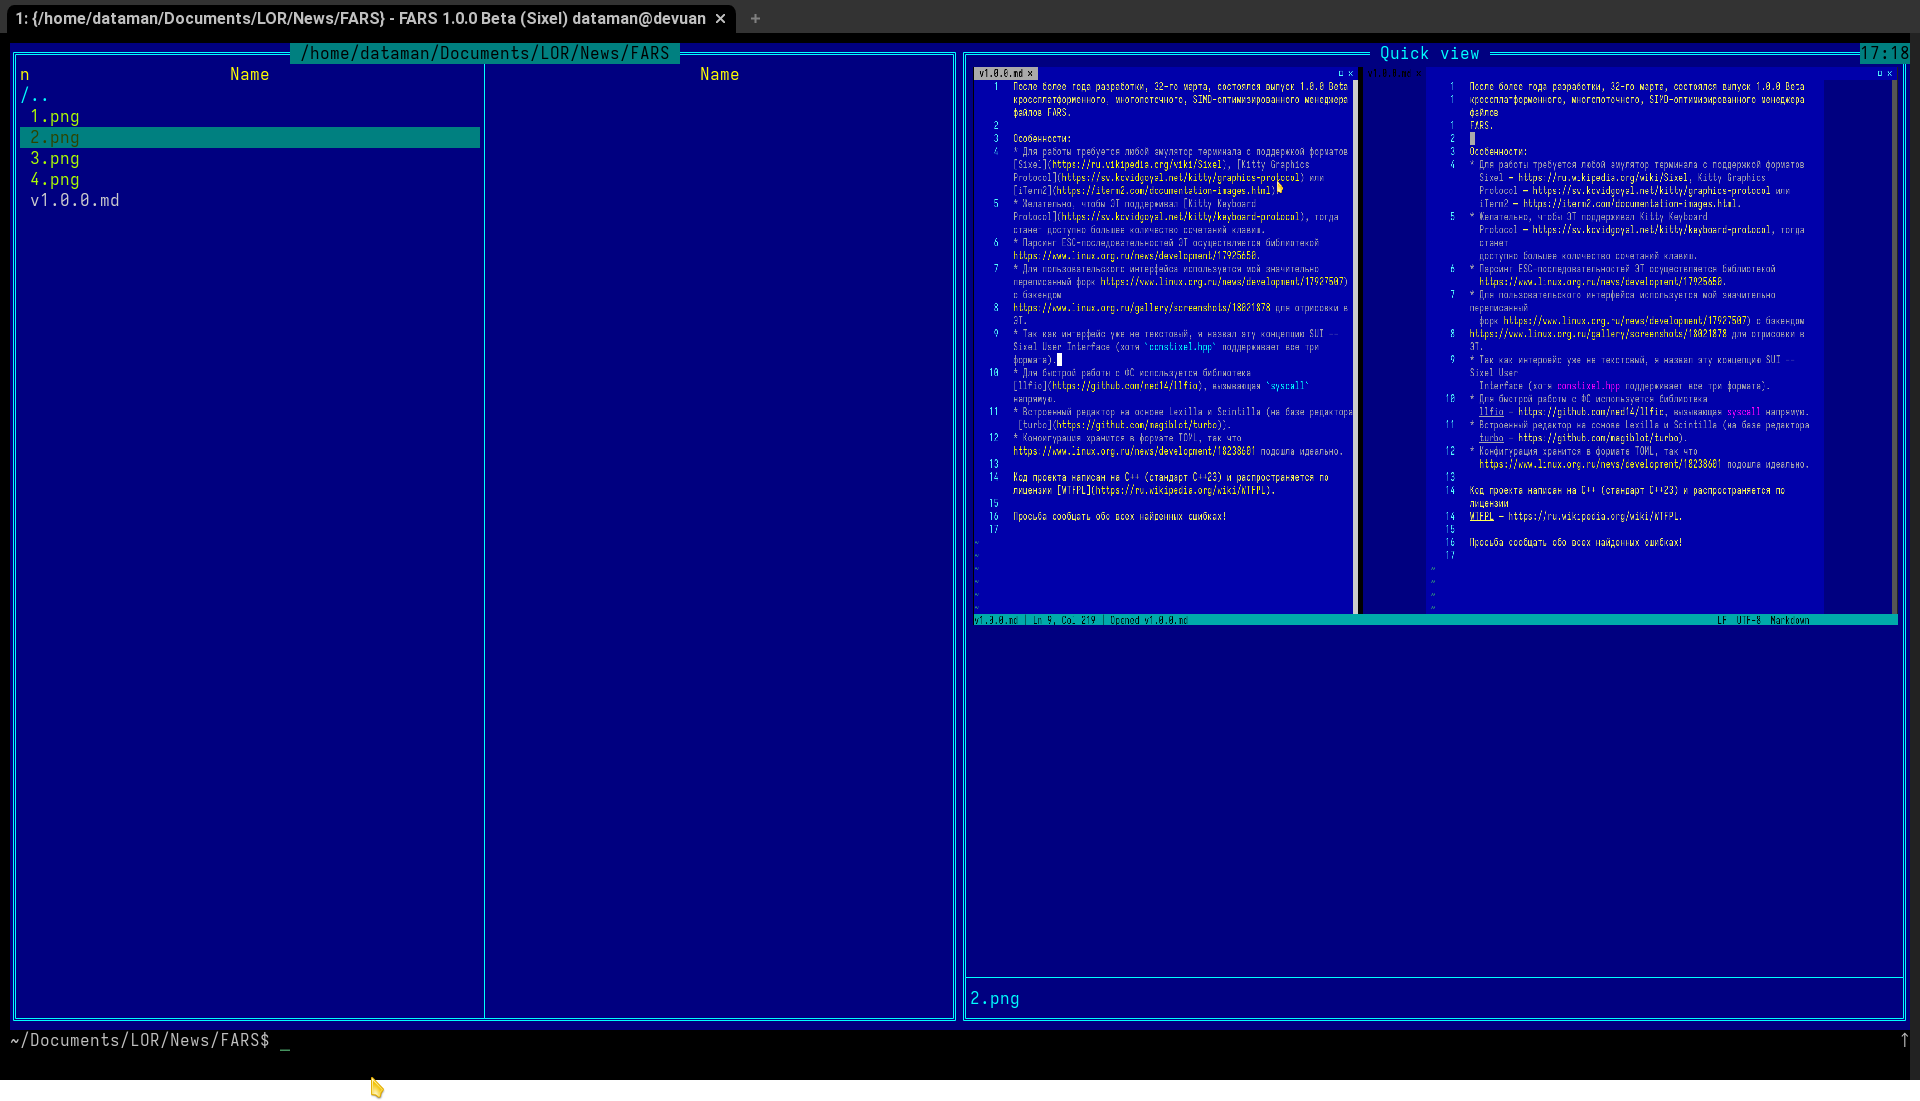Click the Markdown label in preview status bar
The image size is (1920, 1101).
[1789, 621]
